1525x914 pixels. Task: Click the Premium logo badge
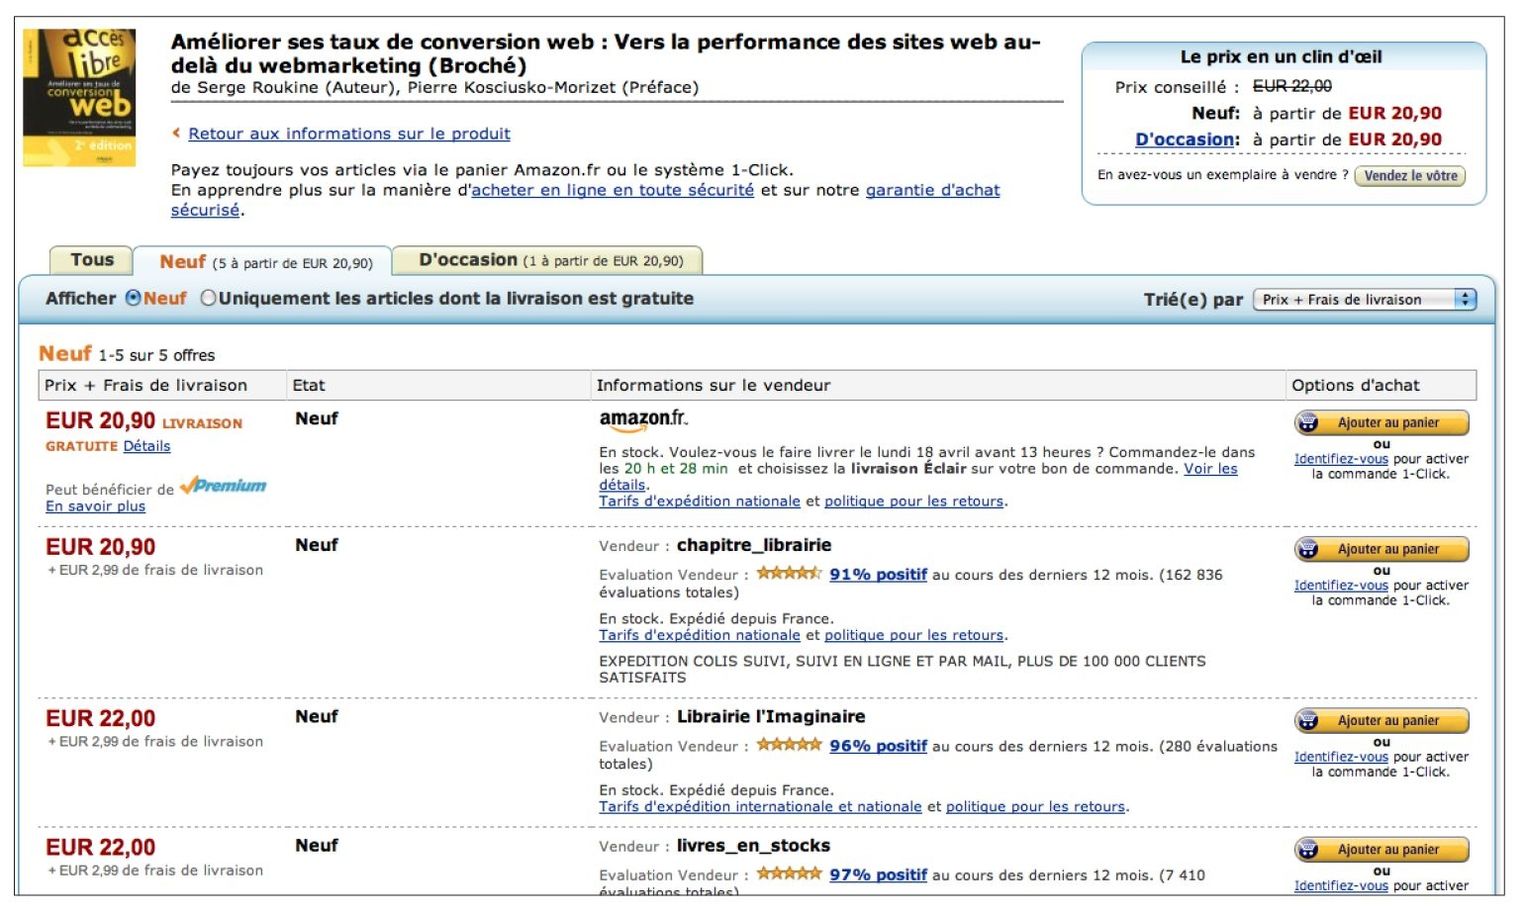tap(223, 486)
